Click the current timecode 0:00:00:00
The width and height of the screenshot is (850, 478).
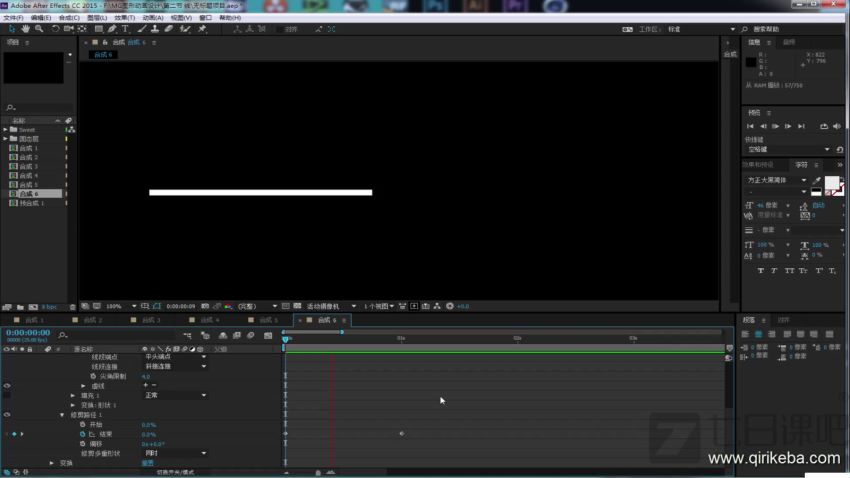(28, 332)
